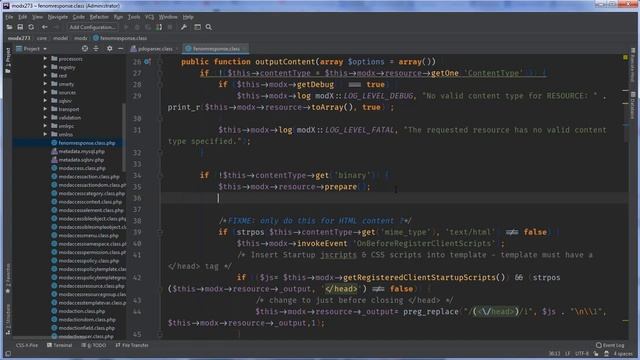Viewport: 640px width, 360px height.
Task: Click the Back navigation arrow
Action: (x=44, y=27)
